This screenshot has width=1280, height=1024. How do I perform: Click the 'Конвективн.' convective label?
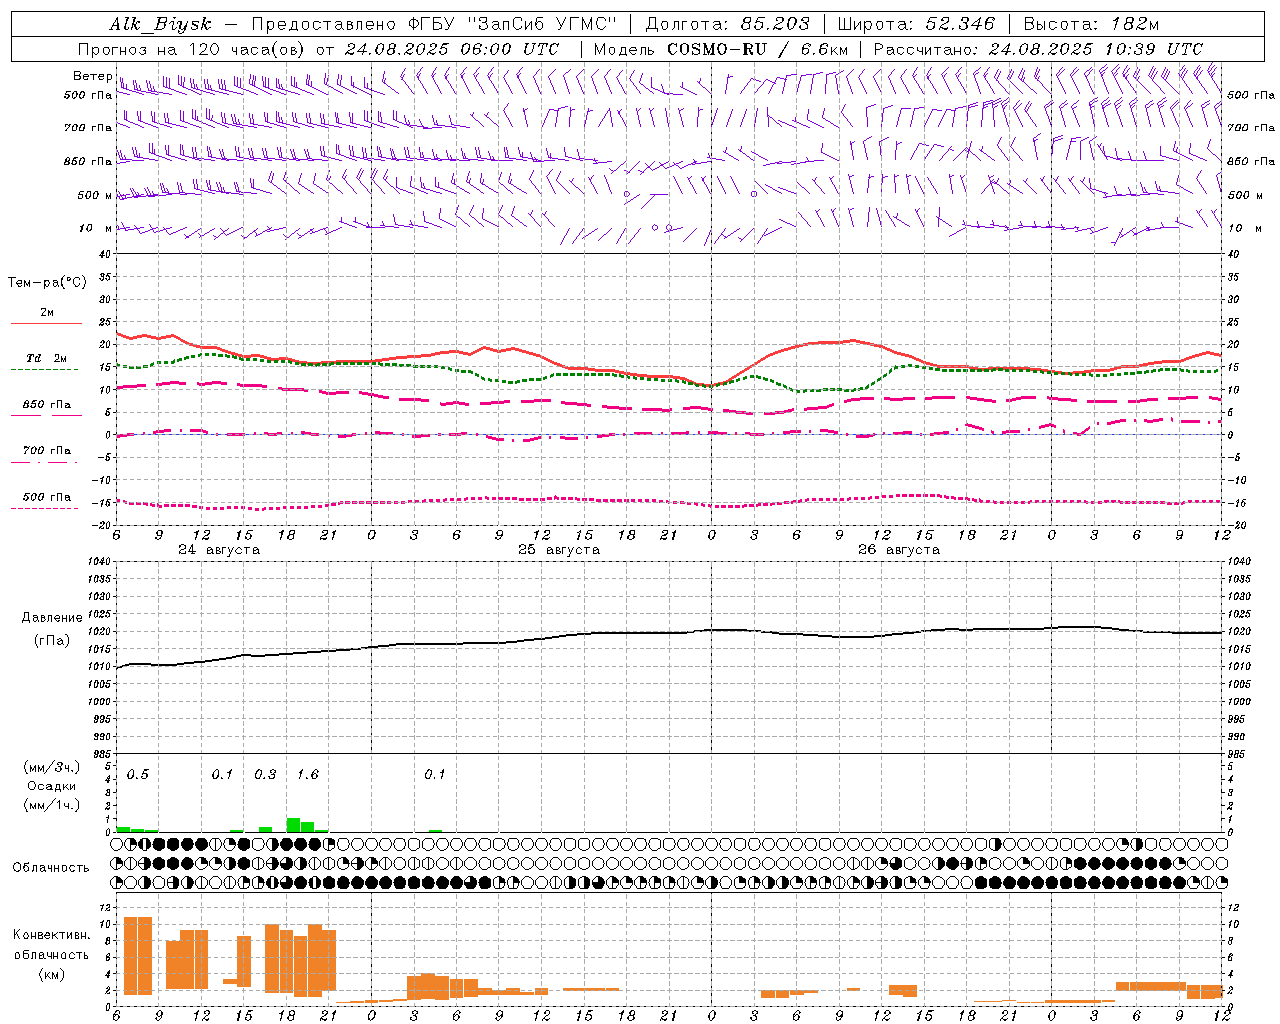pos(52,935)
